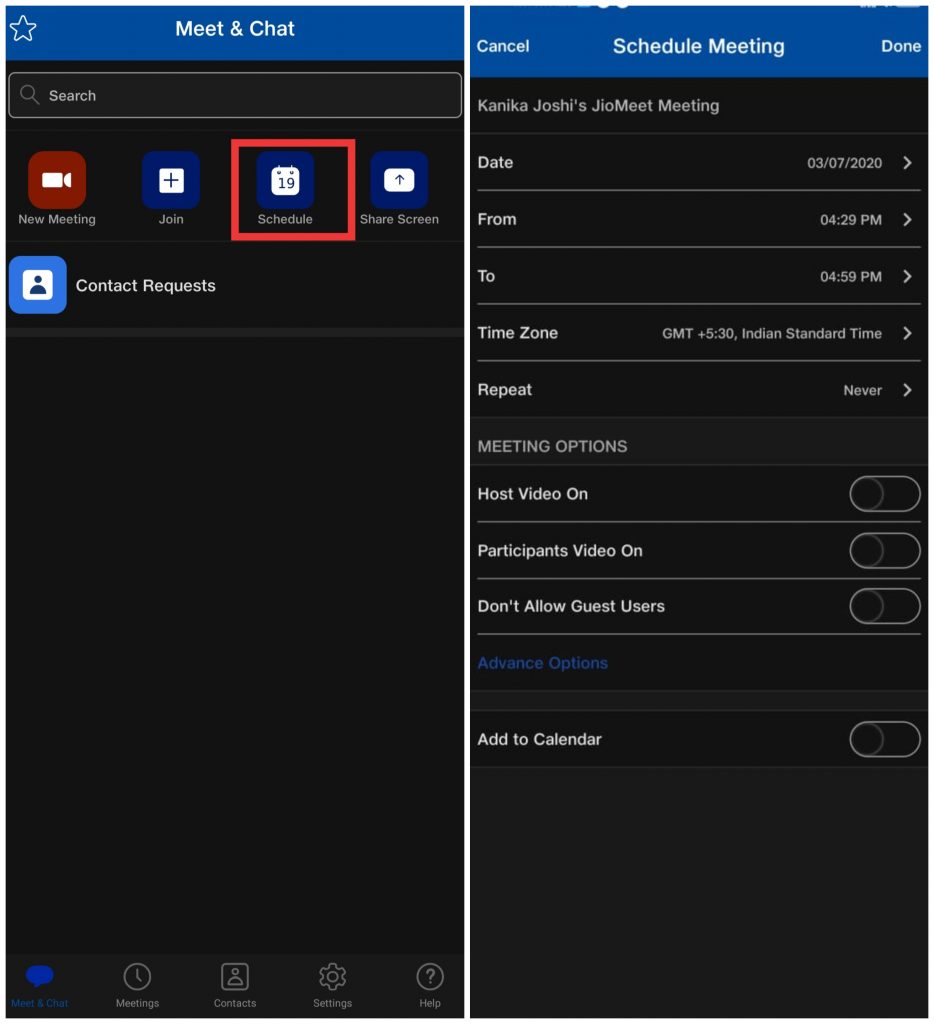
Task: Tap the Time Zone label
Action: [517, 333]
